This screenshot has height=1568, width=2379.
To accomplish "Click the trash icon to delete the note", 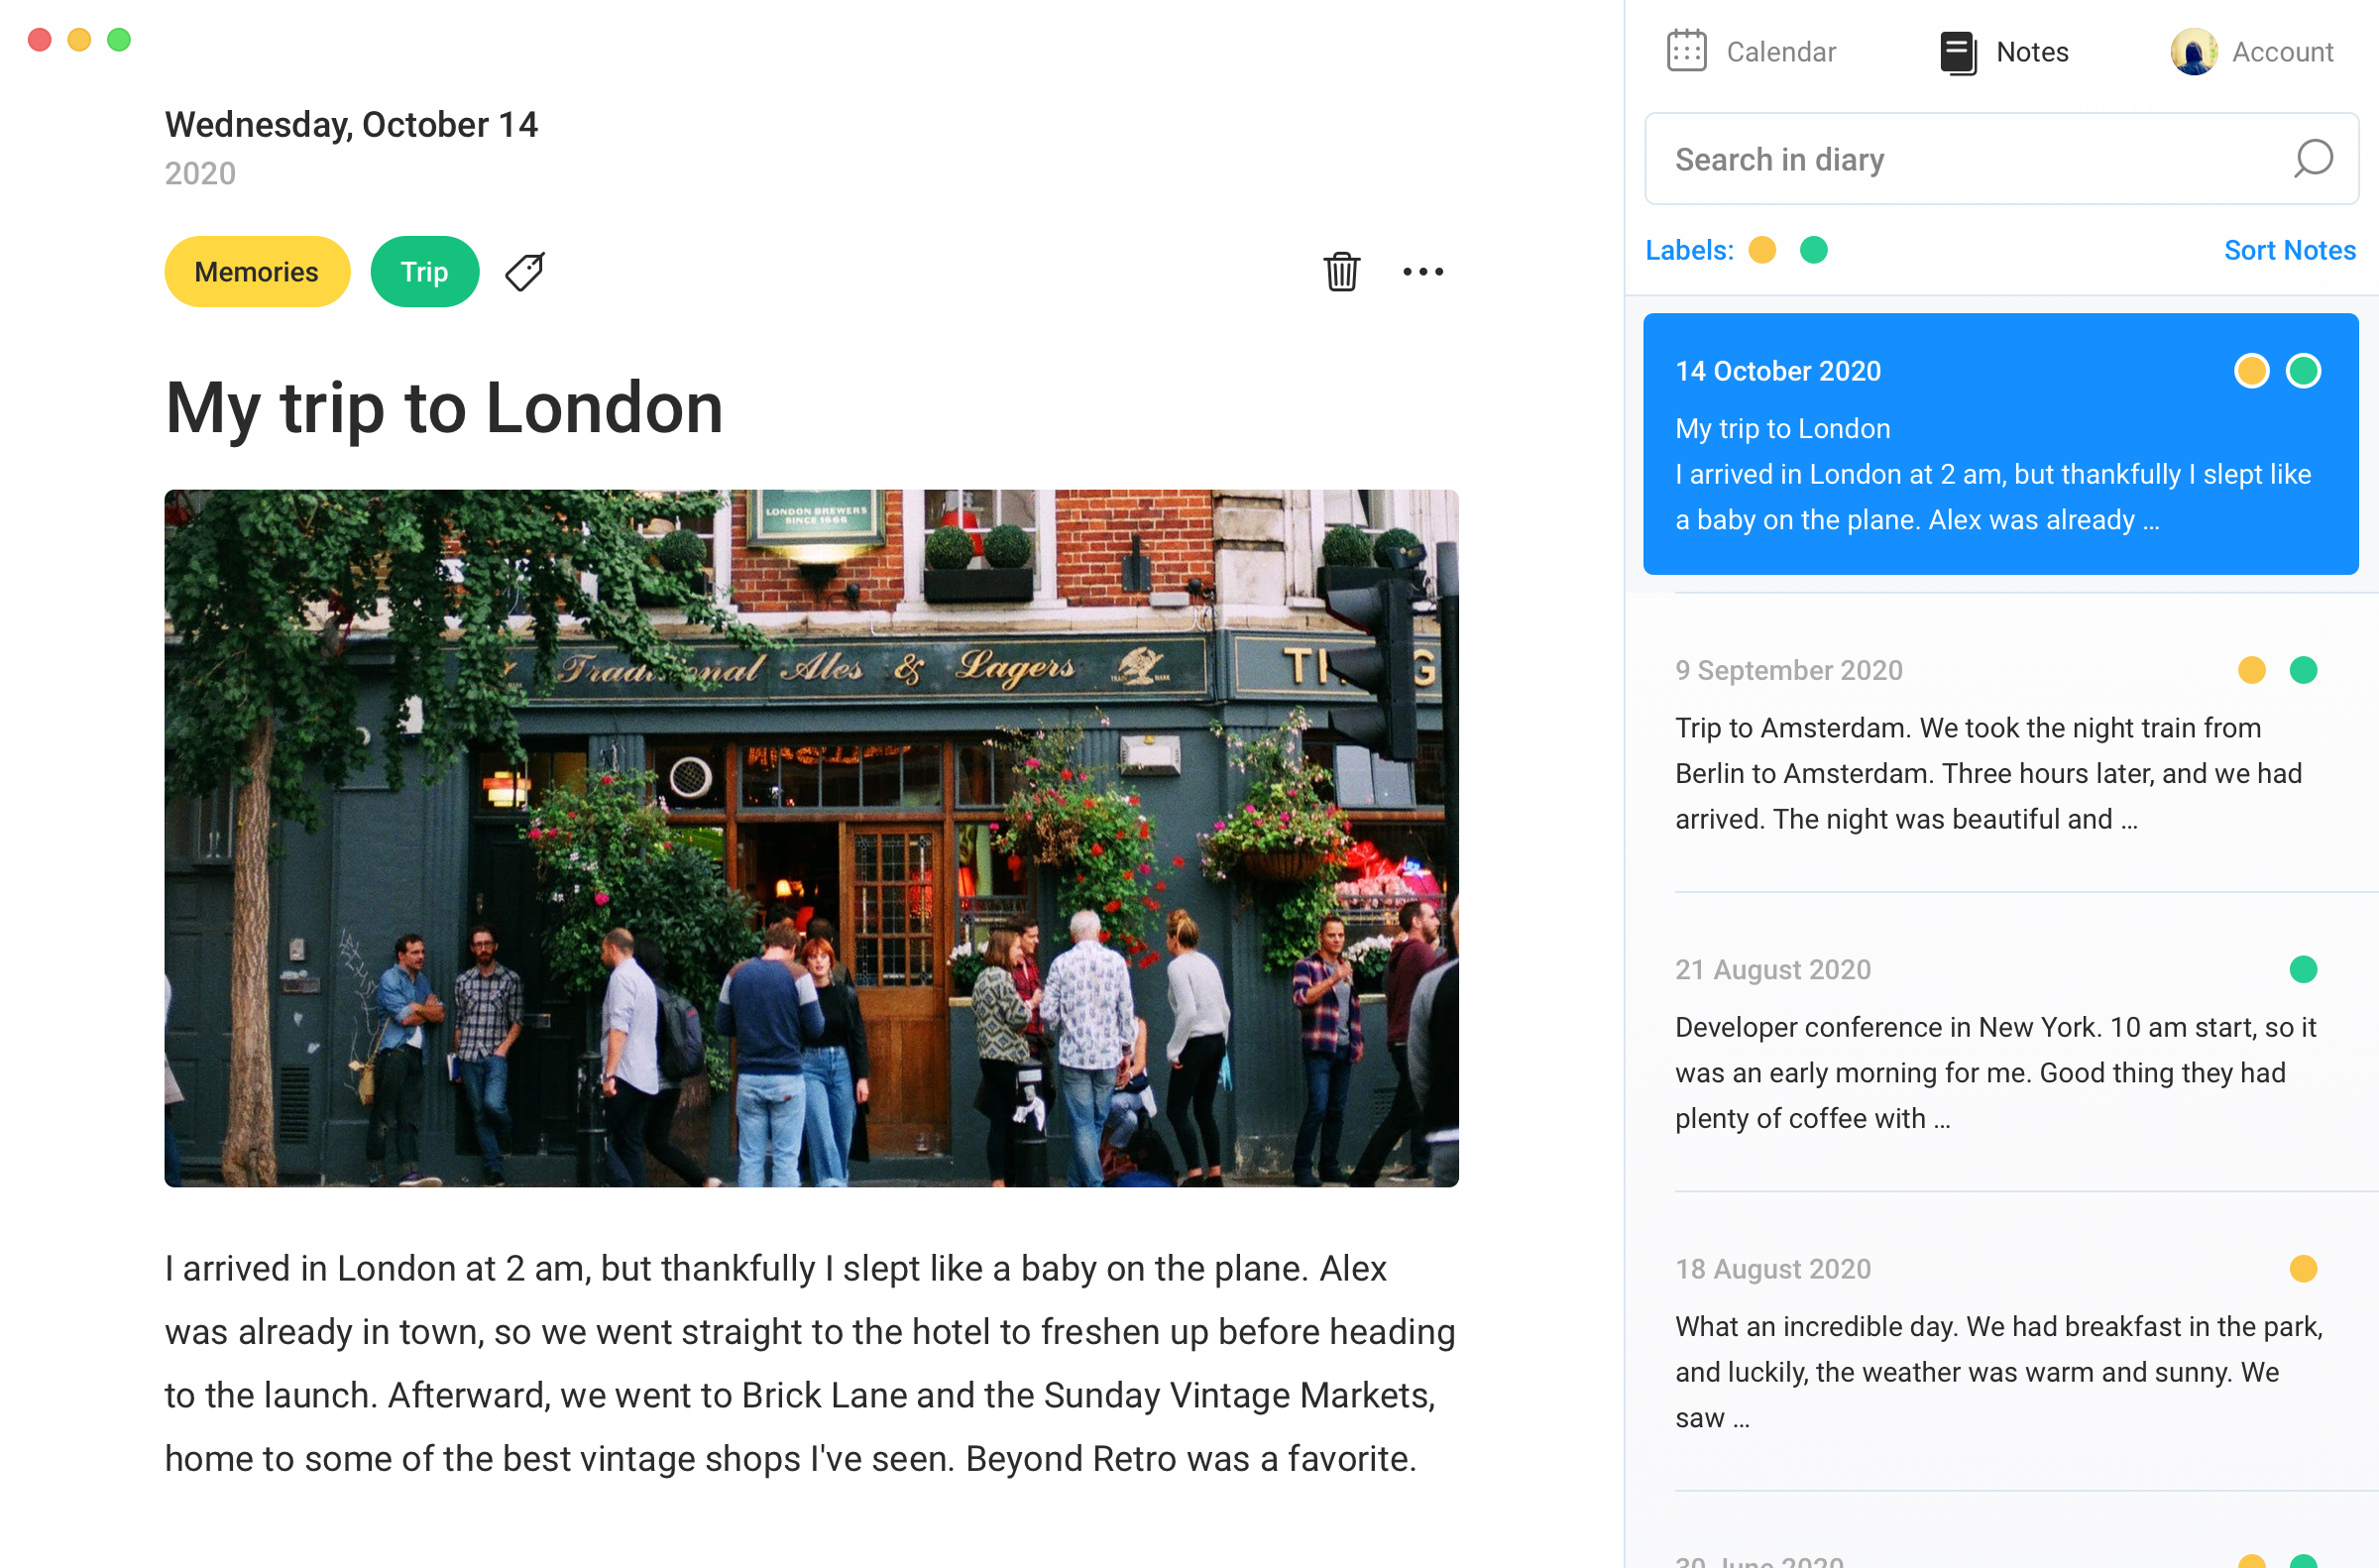I will coord(1341,272).
